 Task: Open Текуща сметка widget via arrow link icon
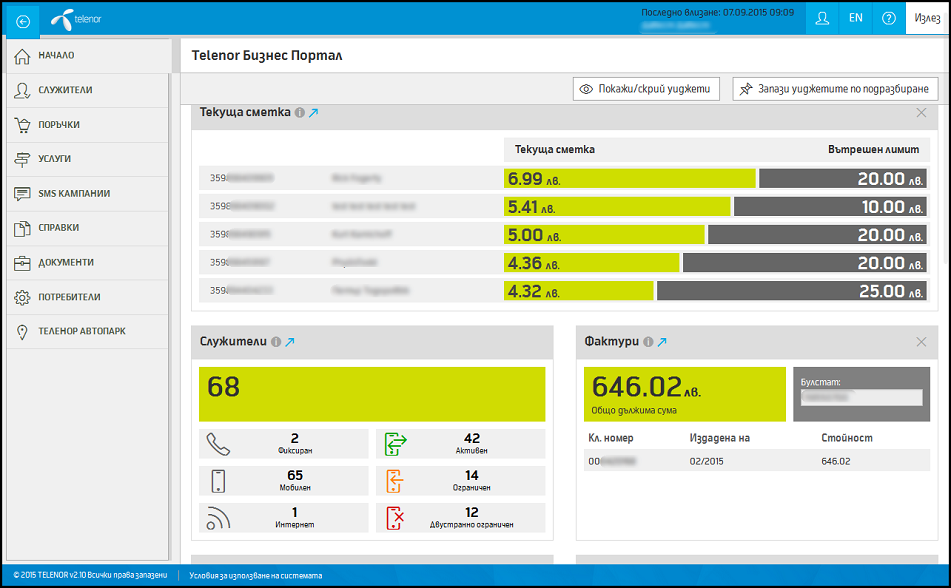[x=314, y=112]
